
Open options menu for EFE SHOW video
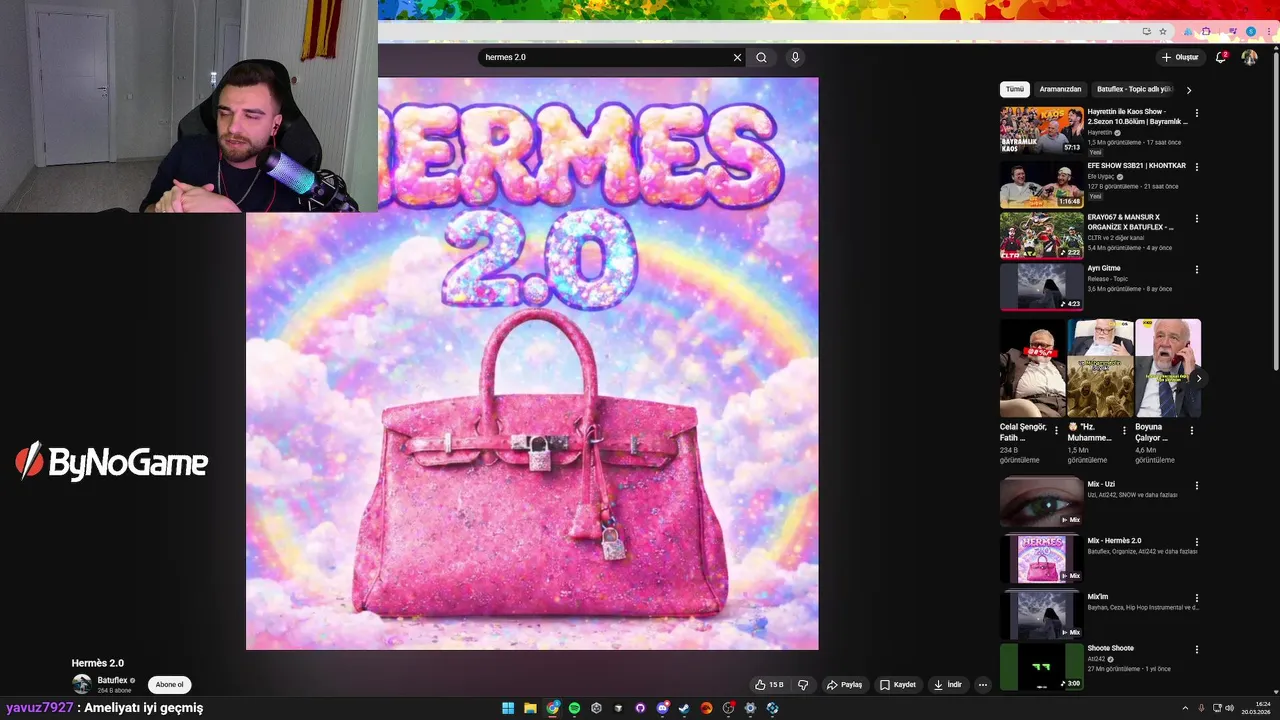coord(1196,167)
